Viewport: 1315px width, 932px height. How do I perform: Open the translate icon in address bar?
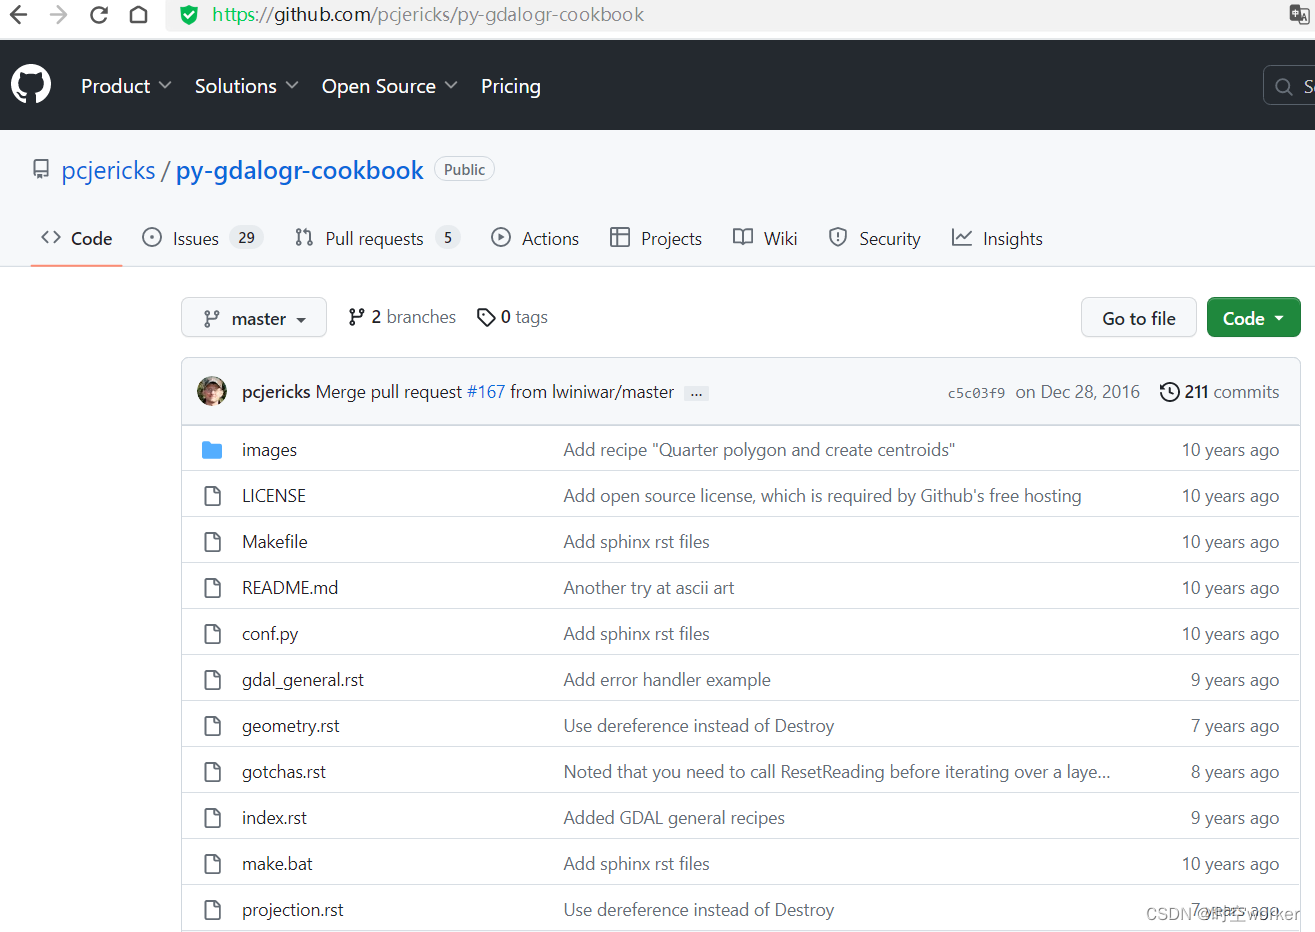click(x=1299, y=13)
